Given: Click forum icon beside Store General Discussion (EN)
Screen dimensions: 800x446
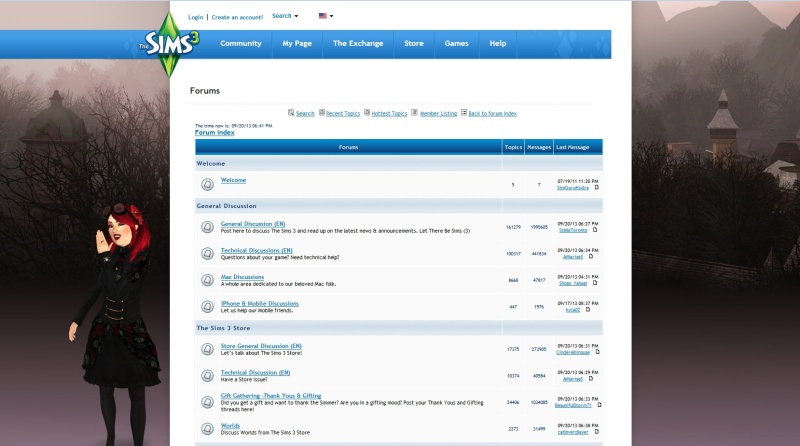Looking at the screenshot, I should point(207,349).
